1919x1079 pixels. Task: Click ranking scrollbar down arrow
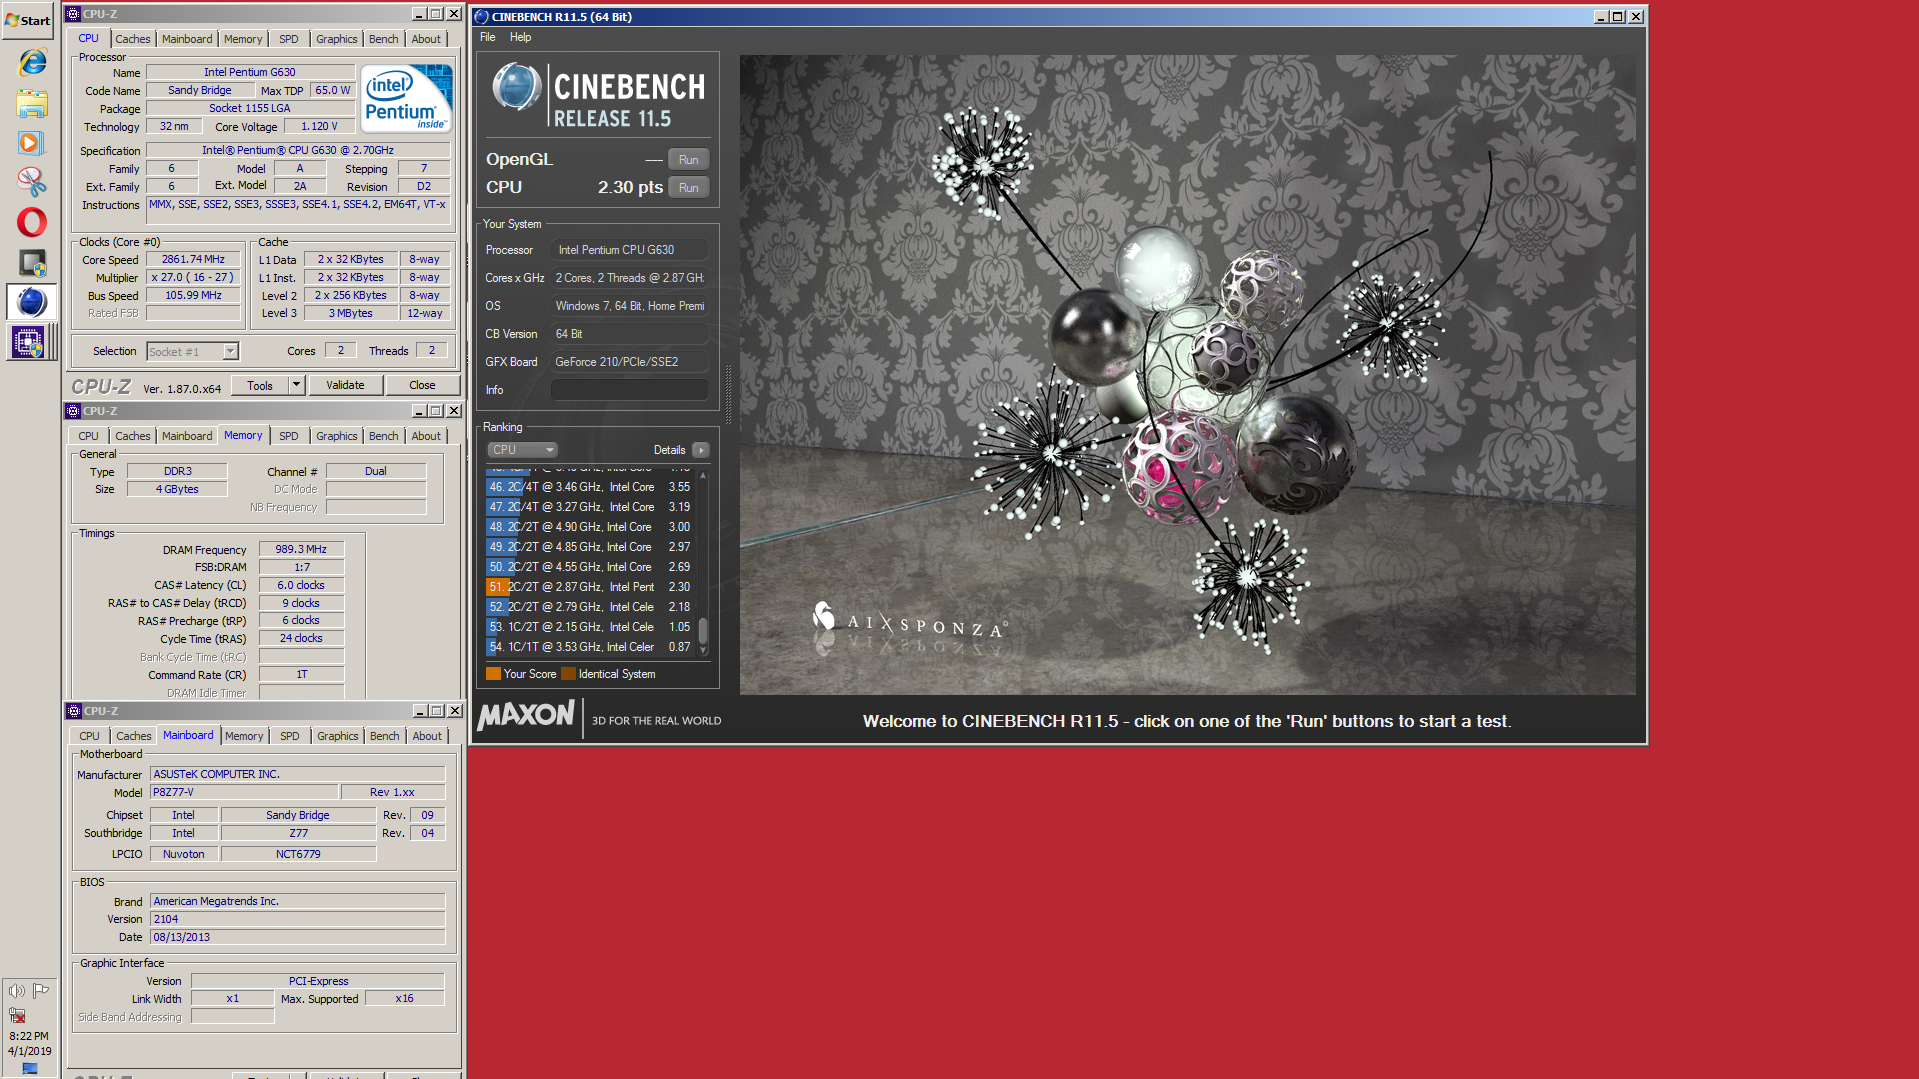point(703,650)
